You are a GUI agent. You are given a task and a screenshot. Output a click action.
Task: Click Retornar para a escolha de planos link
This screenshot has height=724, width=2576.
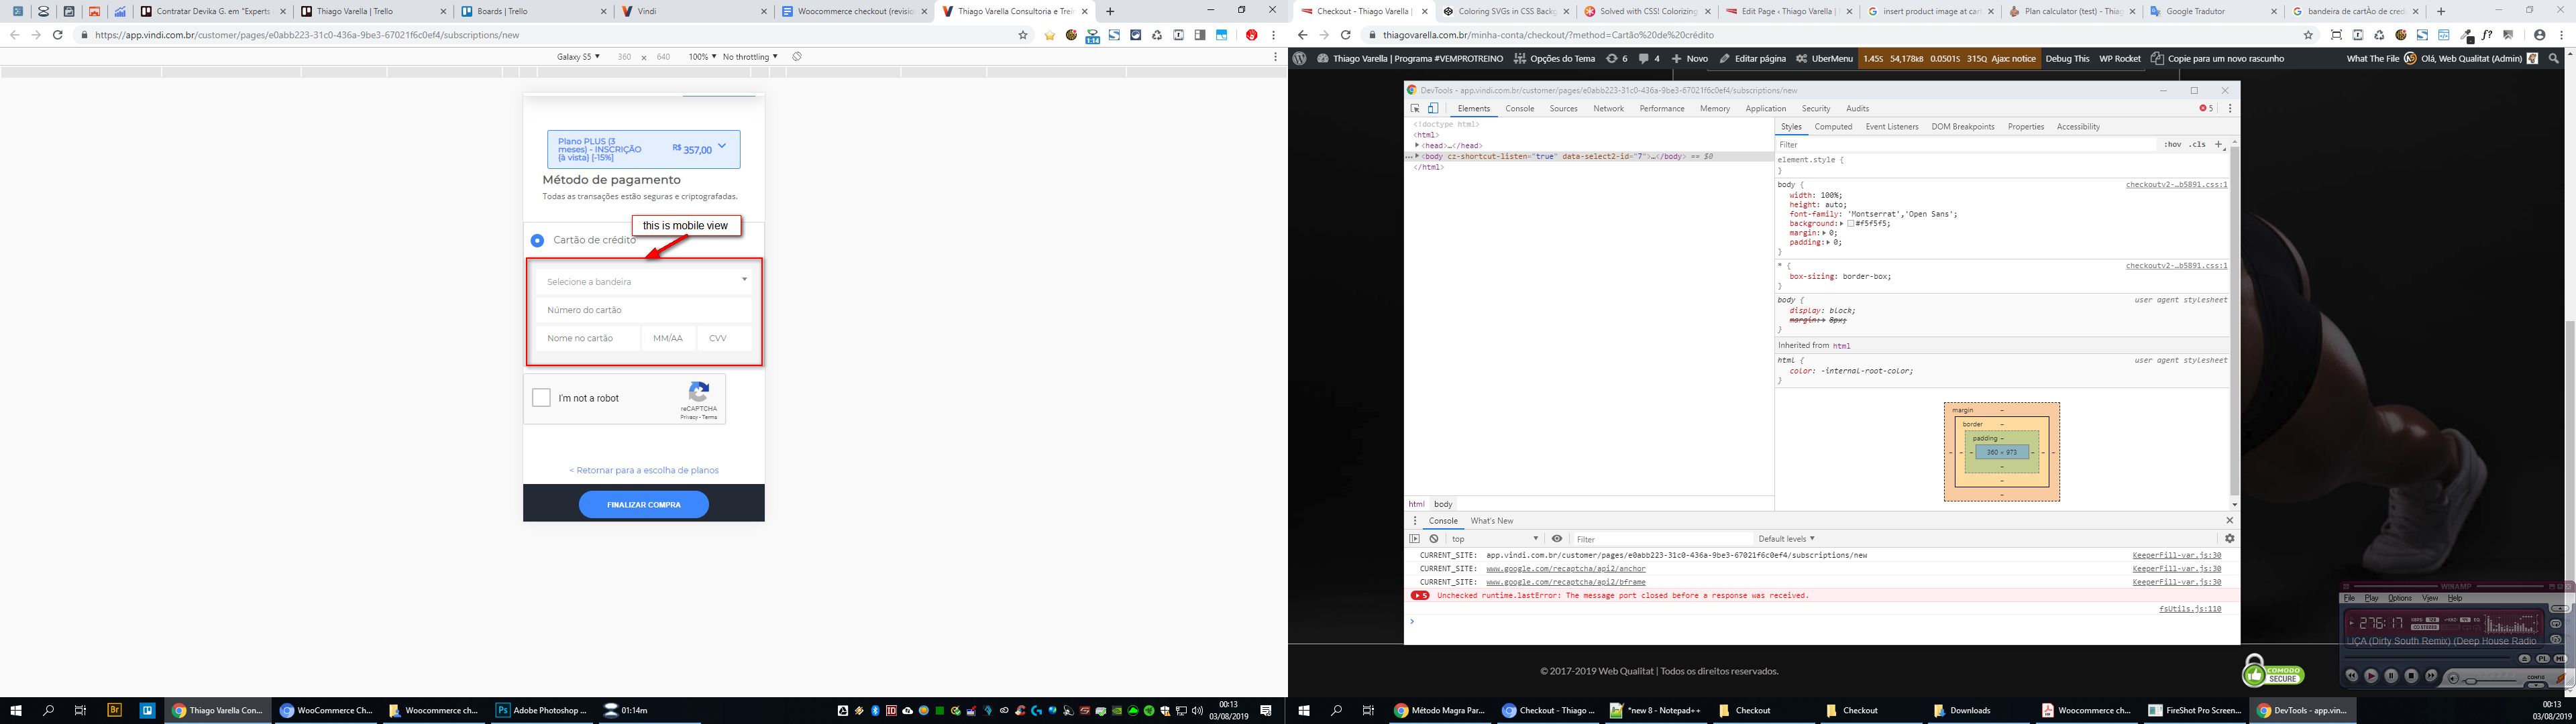coord(643,470)
